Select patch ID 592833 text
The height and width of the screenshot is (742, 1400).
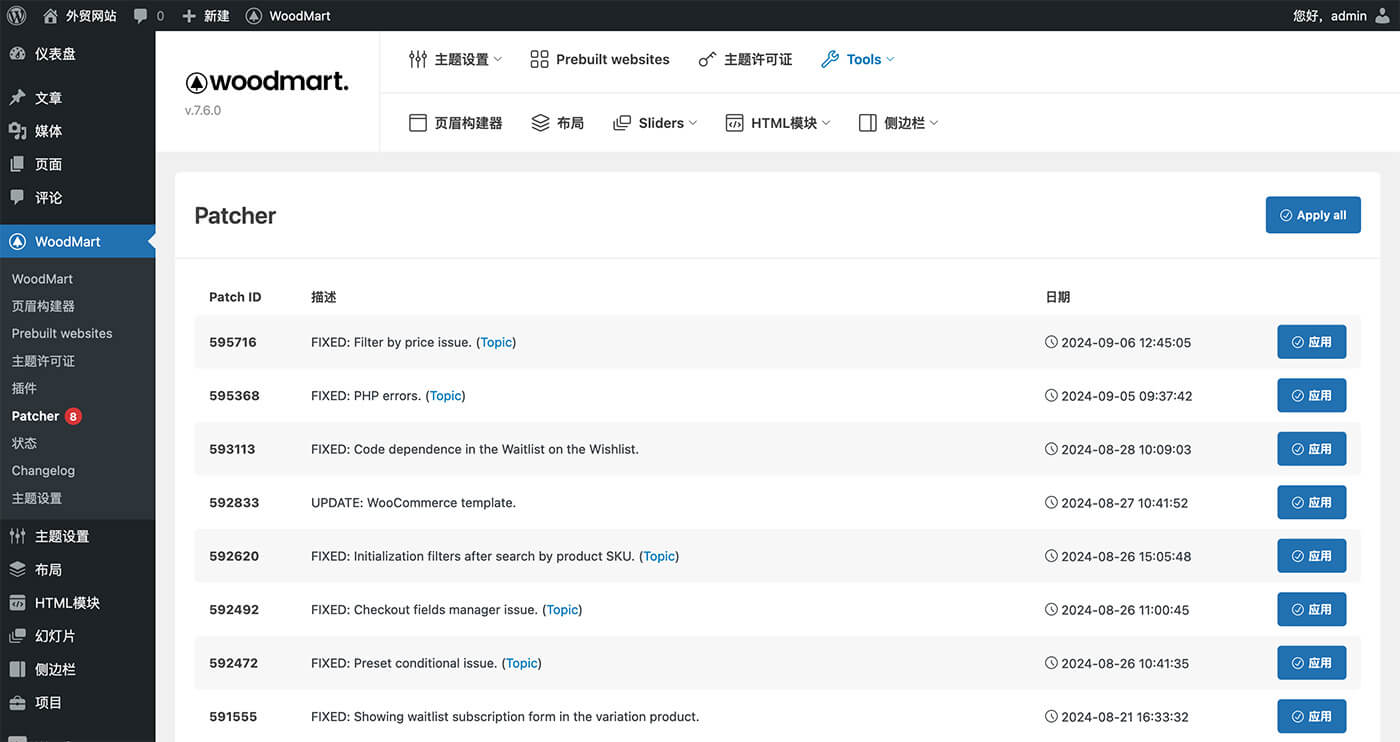(234, 503)
